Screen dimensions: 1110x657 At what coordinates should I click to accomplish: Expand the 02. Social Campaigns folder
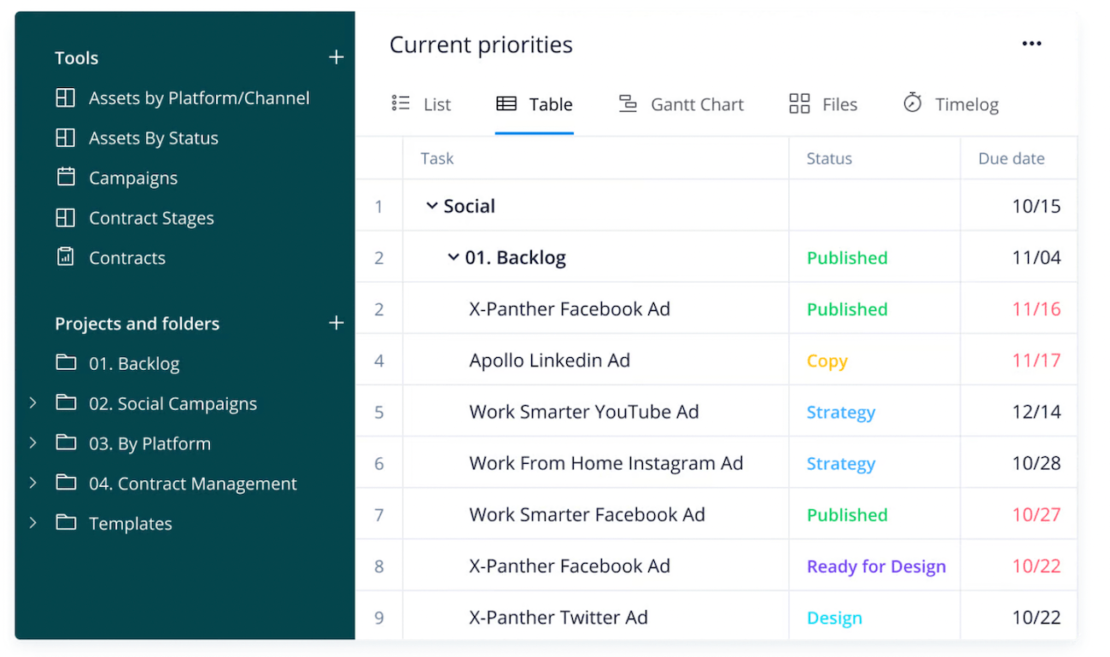32,403
